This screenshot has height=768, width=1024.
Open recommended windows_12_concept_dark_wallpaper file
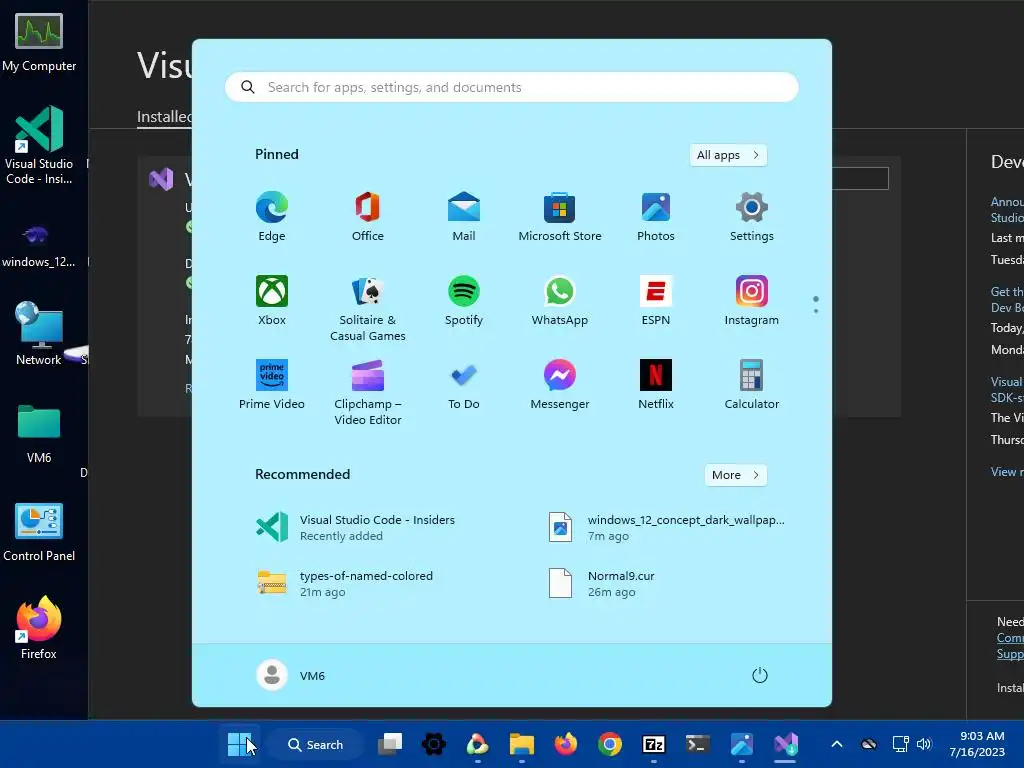(665, 527)
